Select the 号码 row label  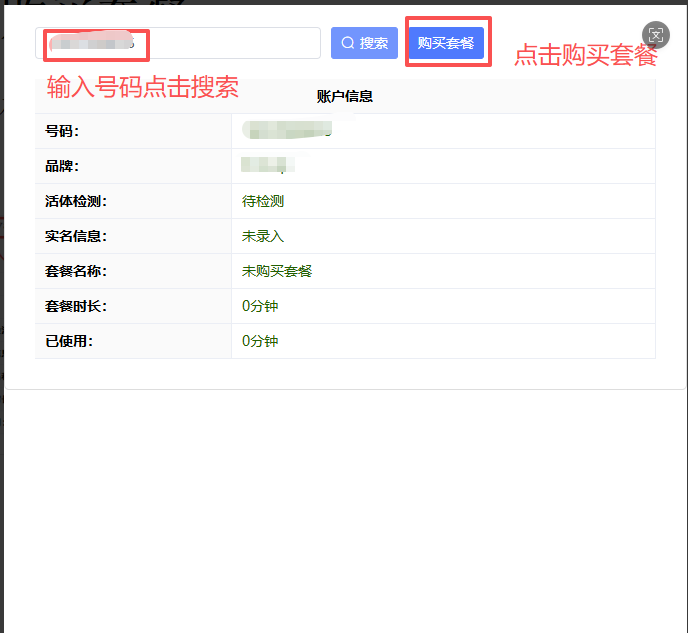point(62,131)
